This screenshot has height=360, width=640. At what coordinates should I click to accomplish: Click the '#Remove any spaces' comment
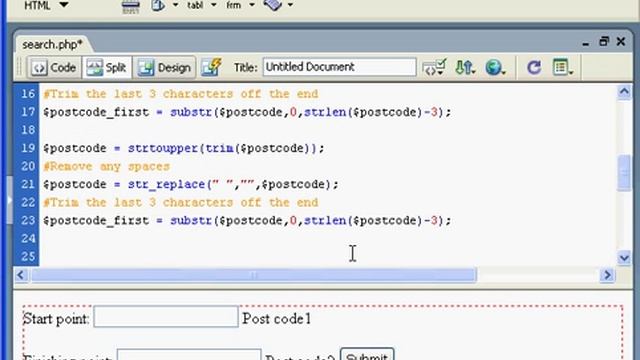(107, 167)
